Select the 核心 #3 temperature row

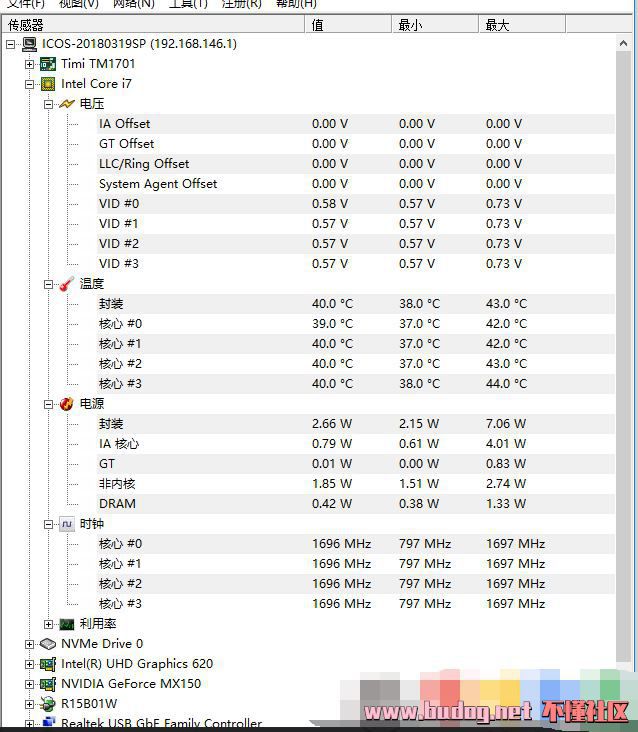[x=120, y=384]
